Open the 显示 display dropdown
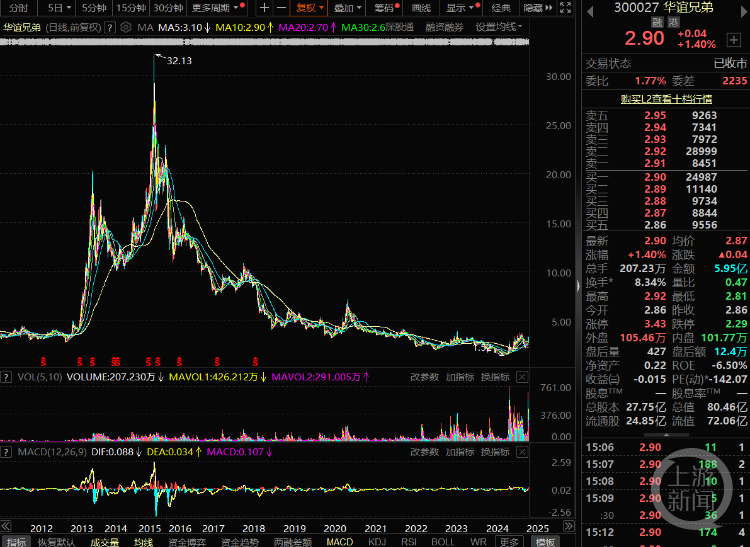This screenshot has height=547, width=750. [460, 8]
